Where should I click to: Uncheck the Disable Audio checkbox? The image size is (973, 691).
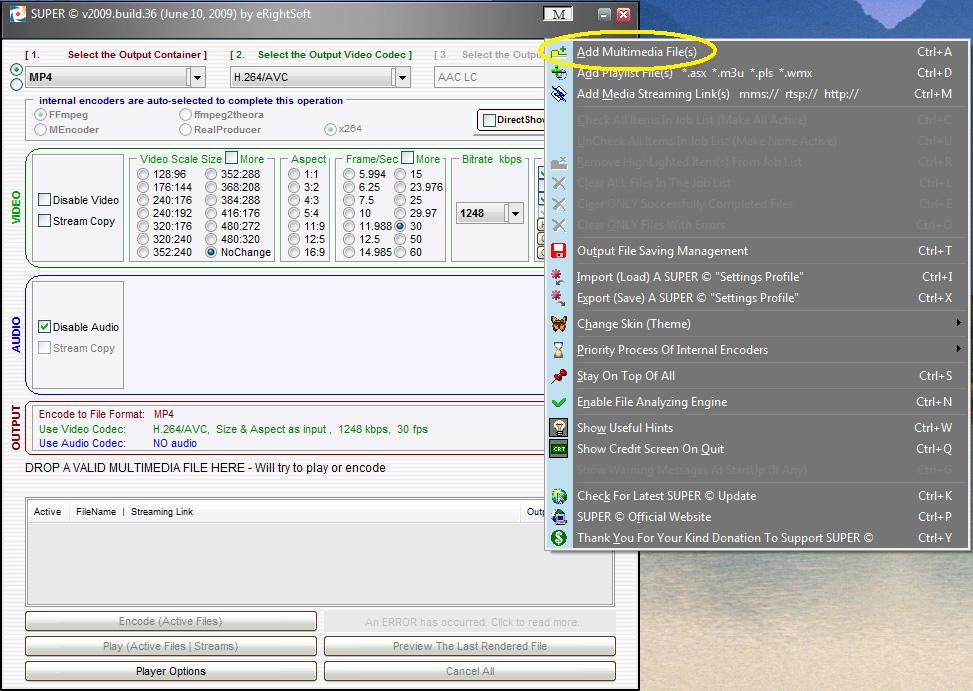click(44, 327)
